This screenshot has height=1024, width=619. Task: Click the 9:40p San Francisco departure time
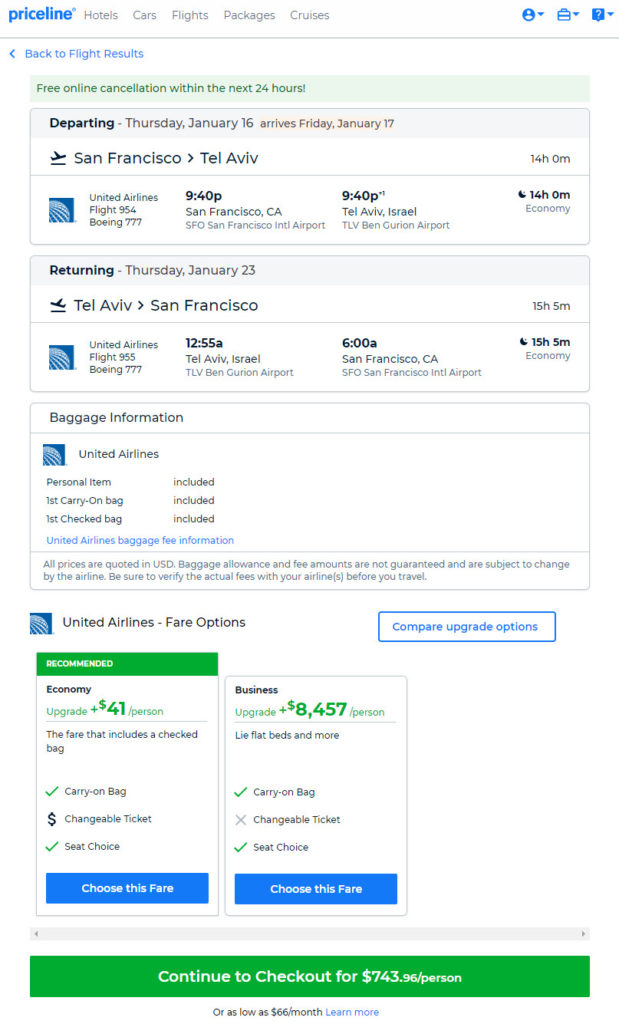click(204, 195)
